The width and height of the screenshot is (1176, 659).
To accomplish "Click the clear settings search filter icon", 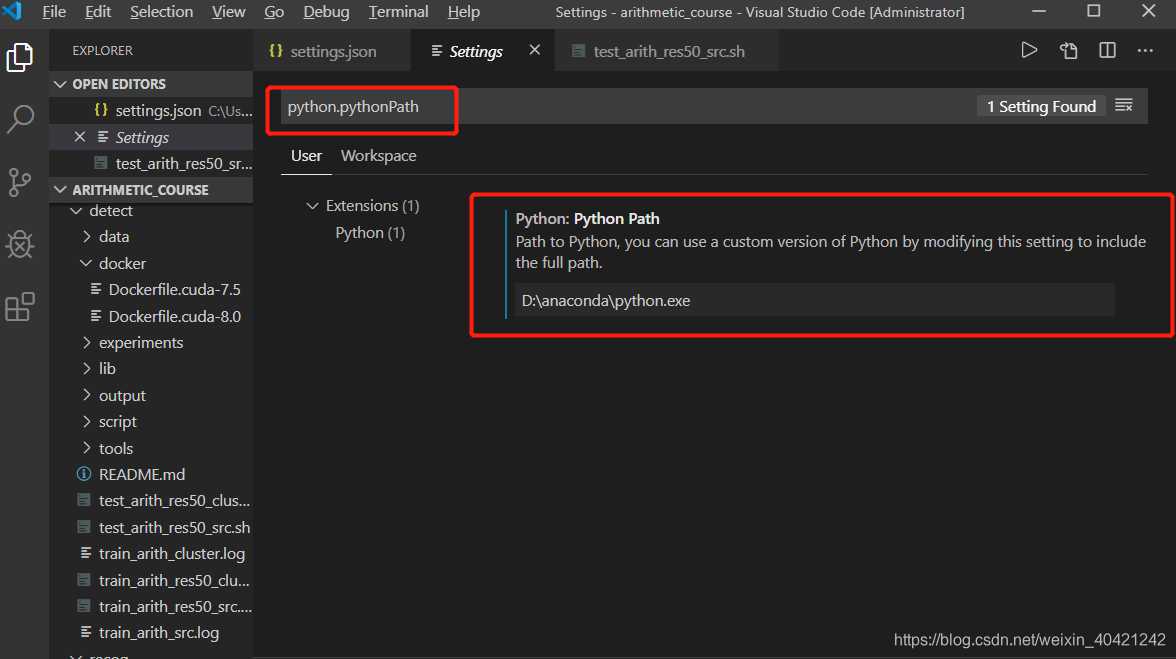I will [1124, 106].
